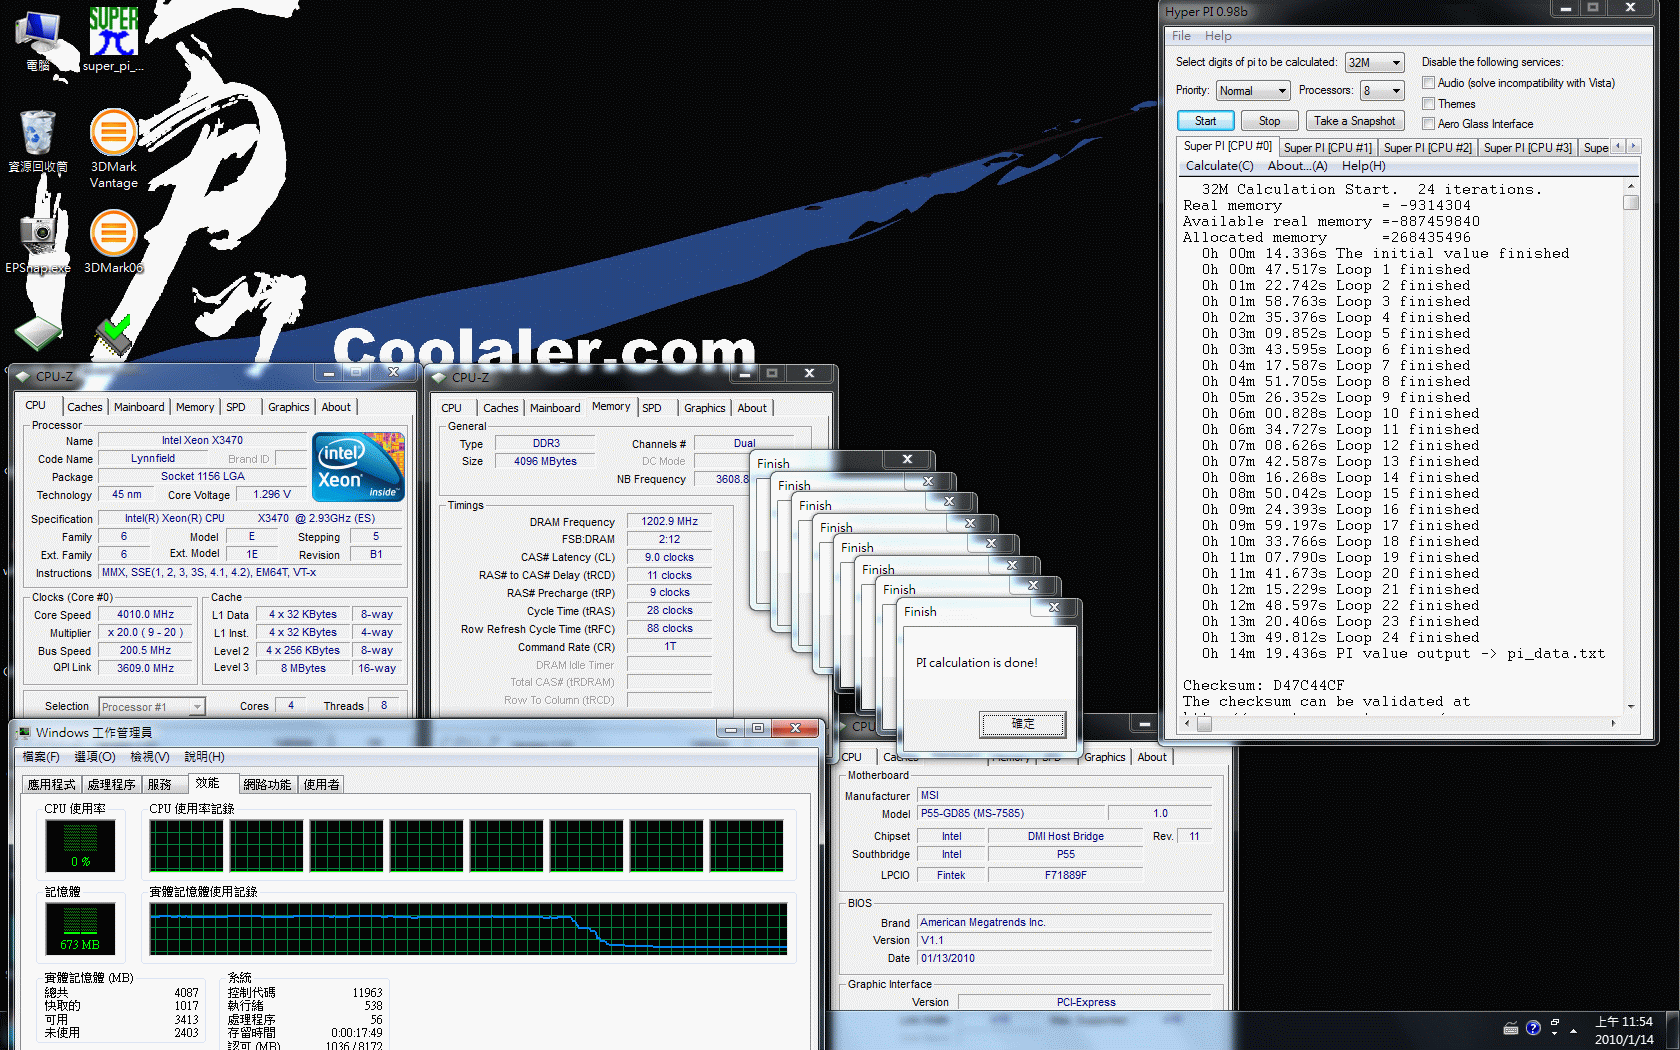The width and height of the screenshot is (1680, 1050).
Task: Click the language bar restore icon in tray
Action: coord(1555,1025)
